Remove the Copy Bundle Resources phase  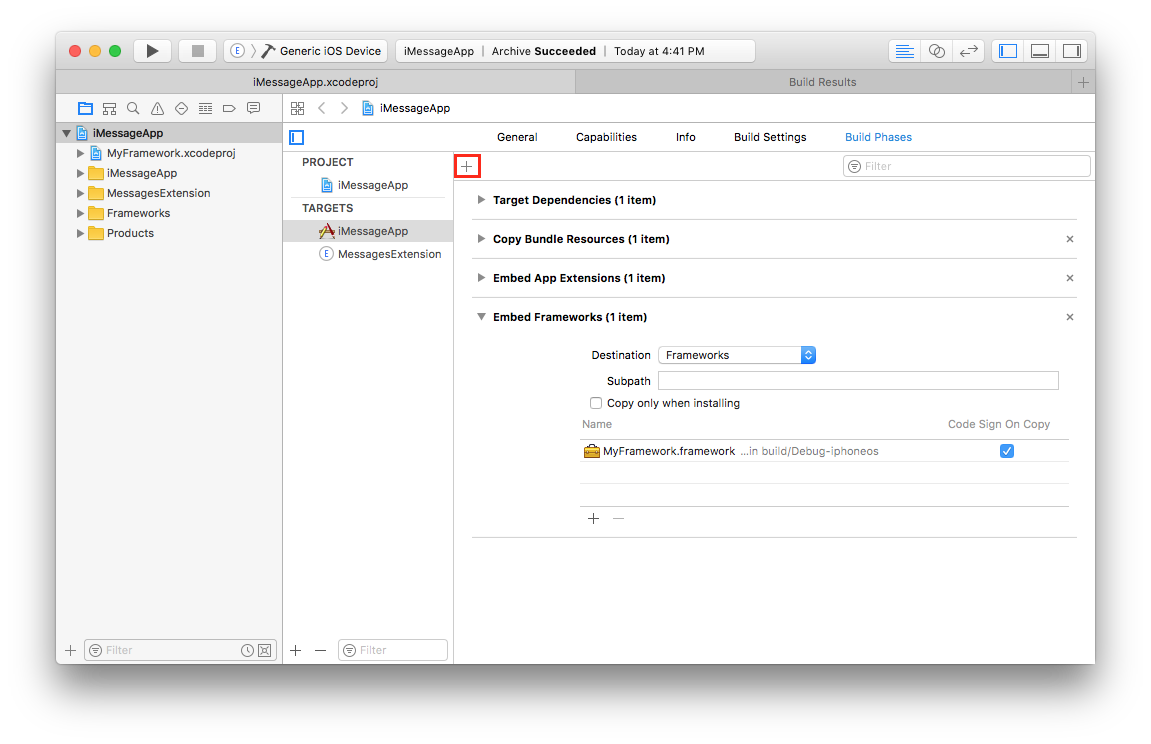pyautogui.click(x=1069, y=239)
